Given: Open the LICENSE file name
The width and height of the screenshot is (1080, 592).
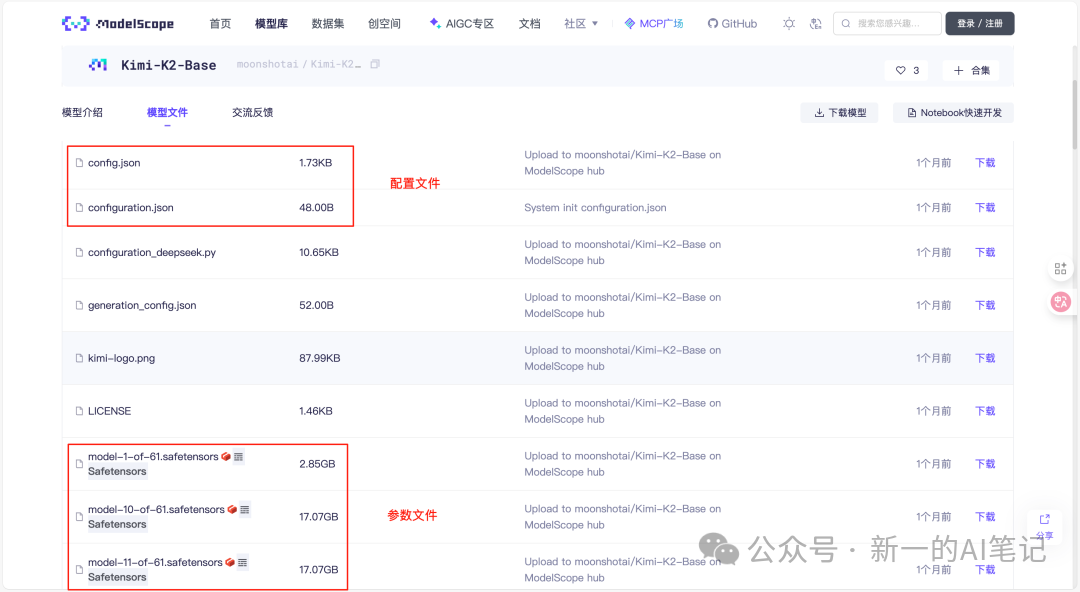Looking at the screenshot, I should point(110,411).
